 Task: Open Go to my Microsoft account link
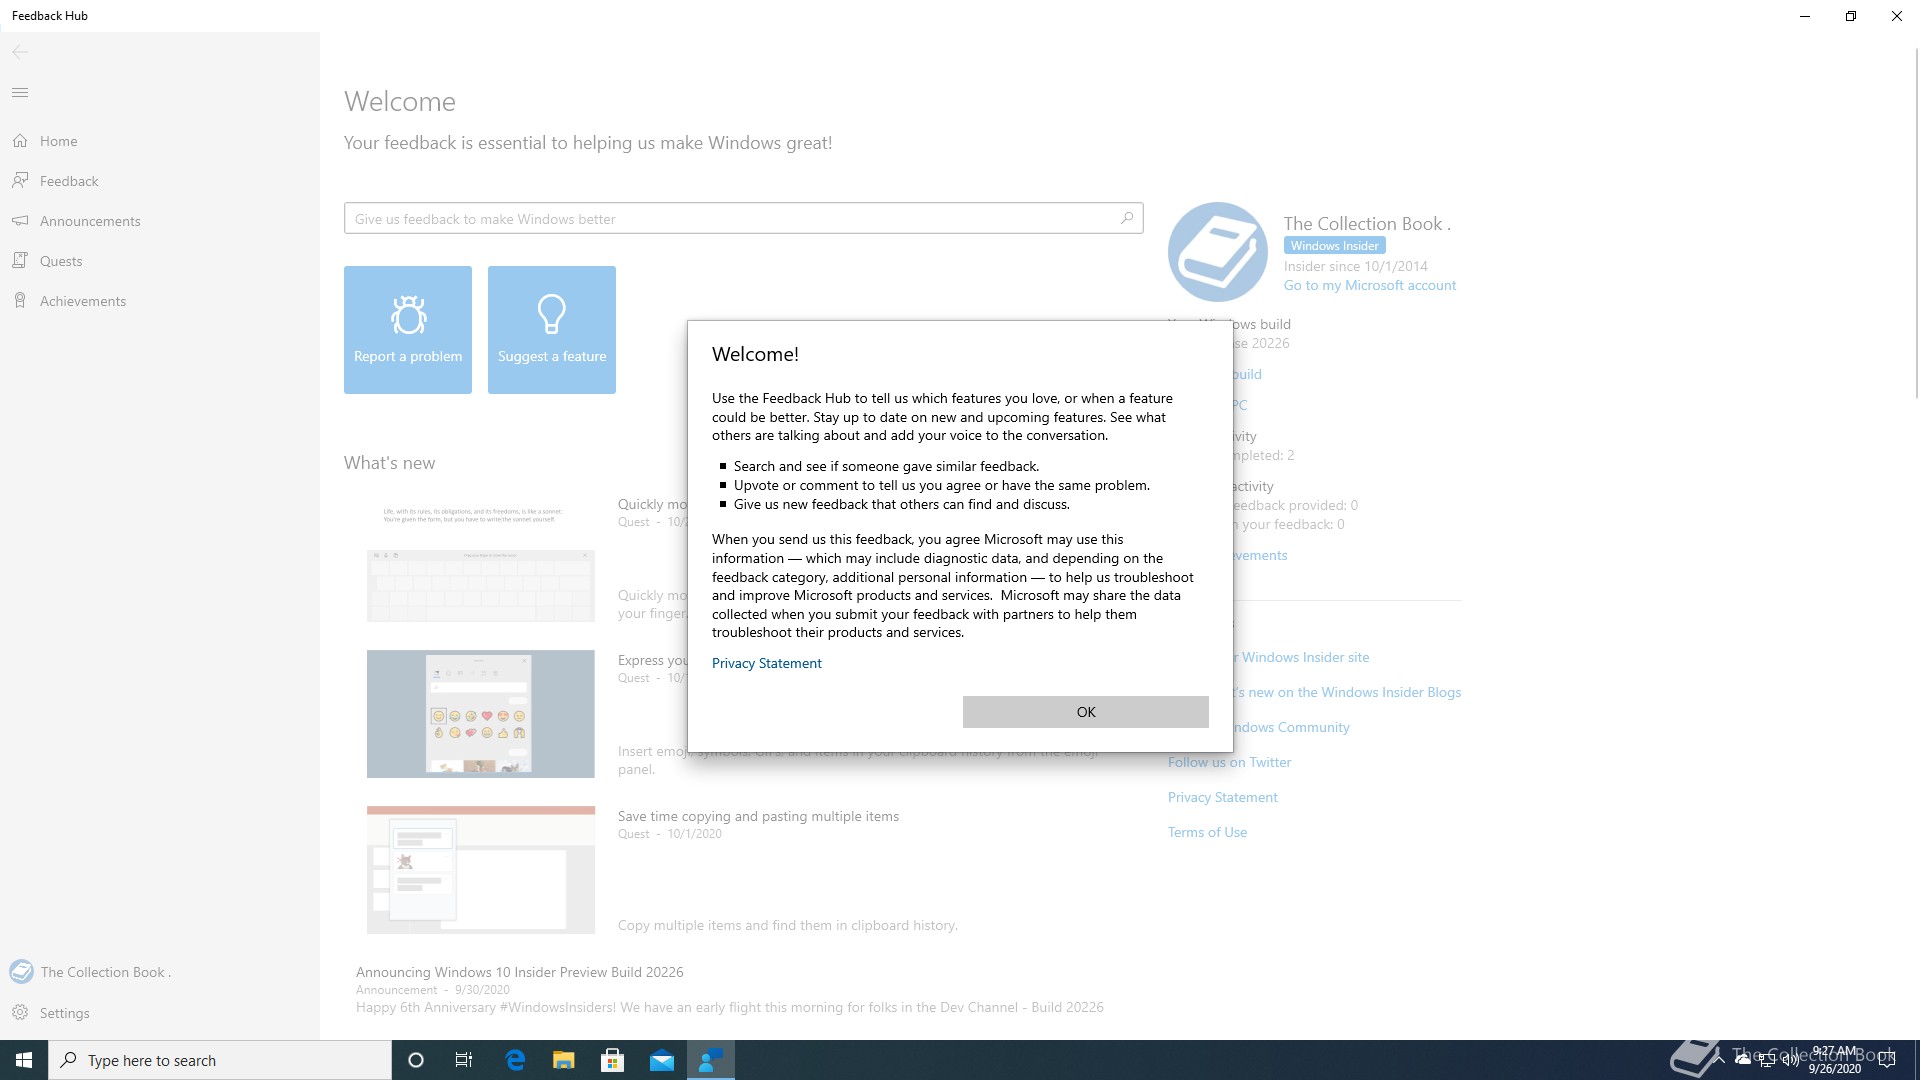1370,286
